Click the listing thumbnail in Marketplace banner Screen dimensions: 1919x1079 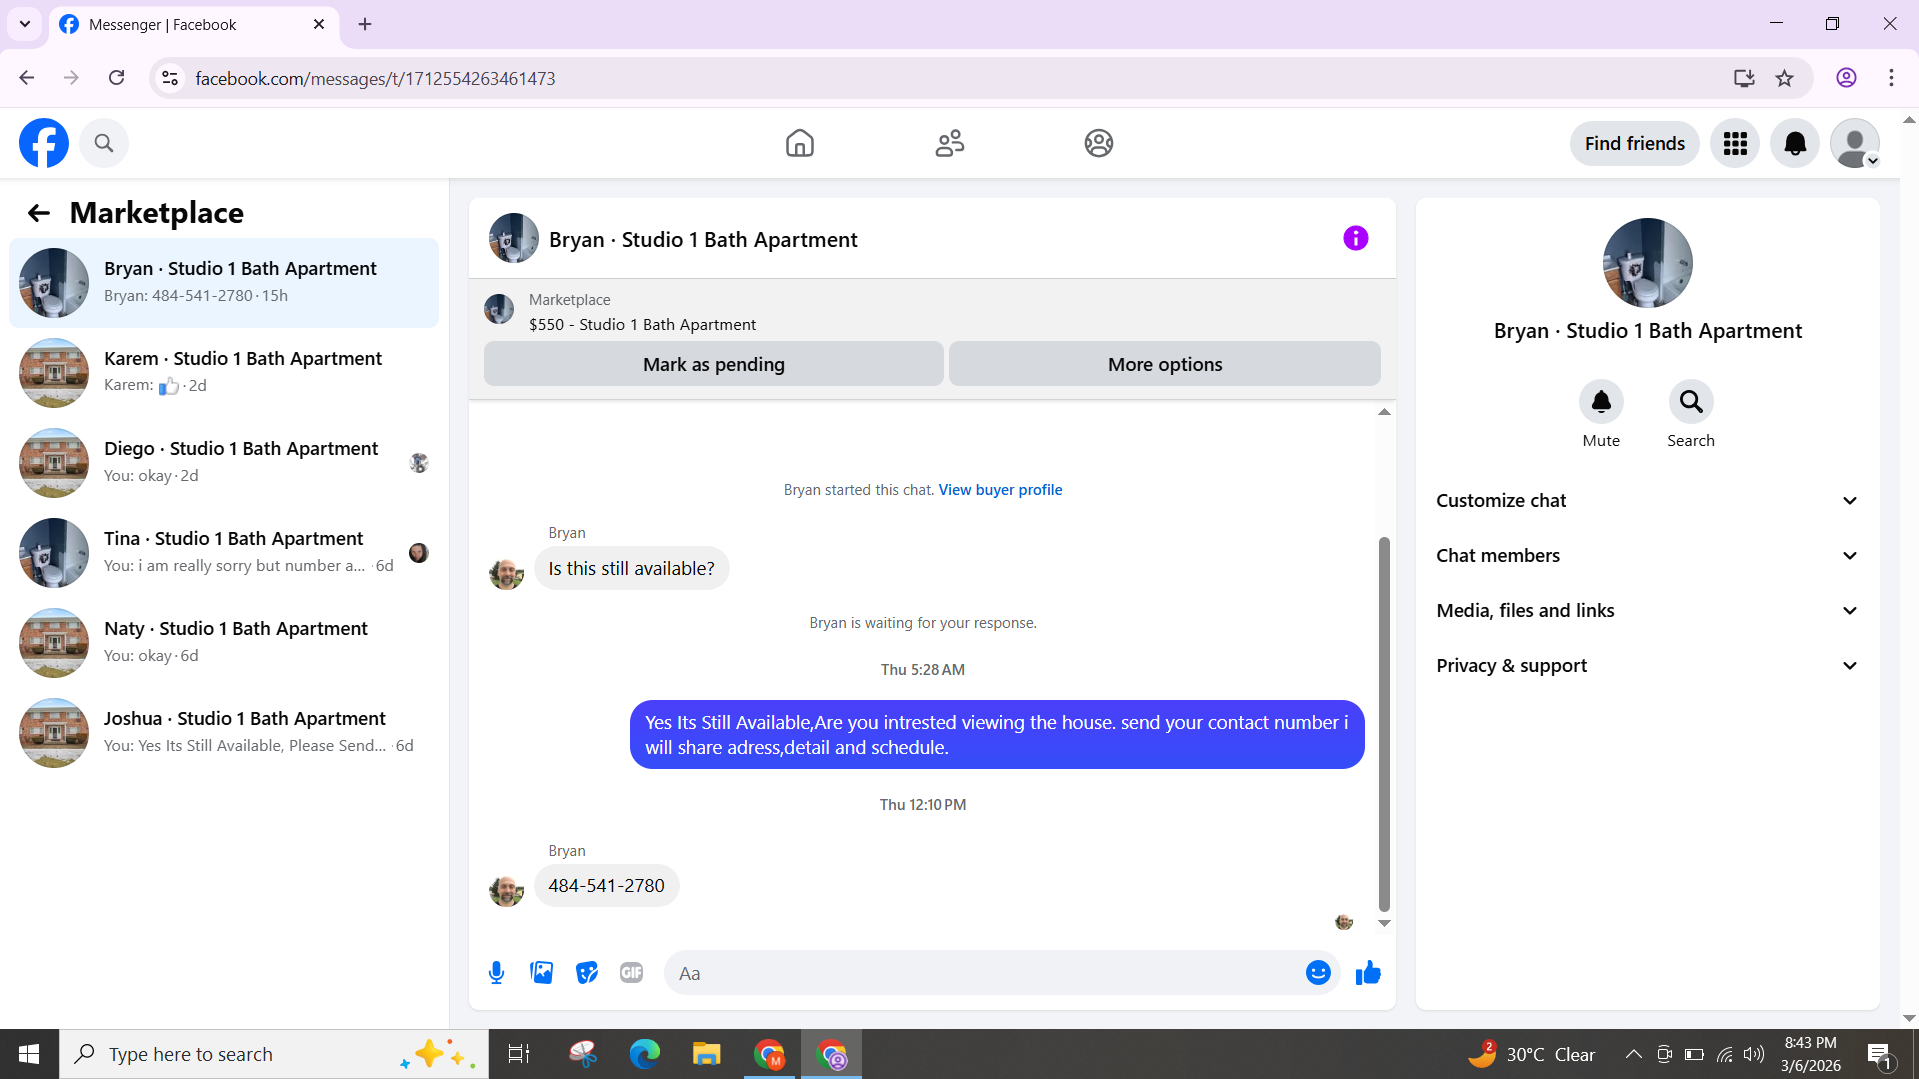498,309
